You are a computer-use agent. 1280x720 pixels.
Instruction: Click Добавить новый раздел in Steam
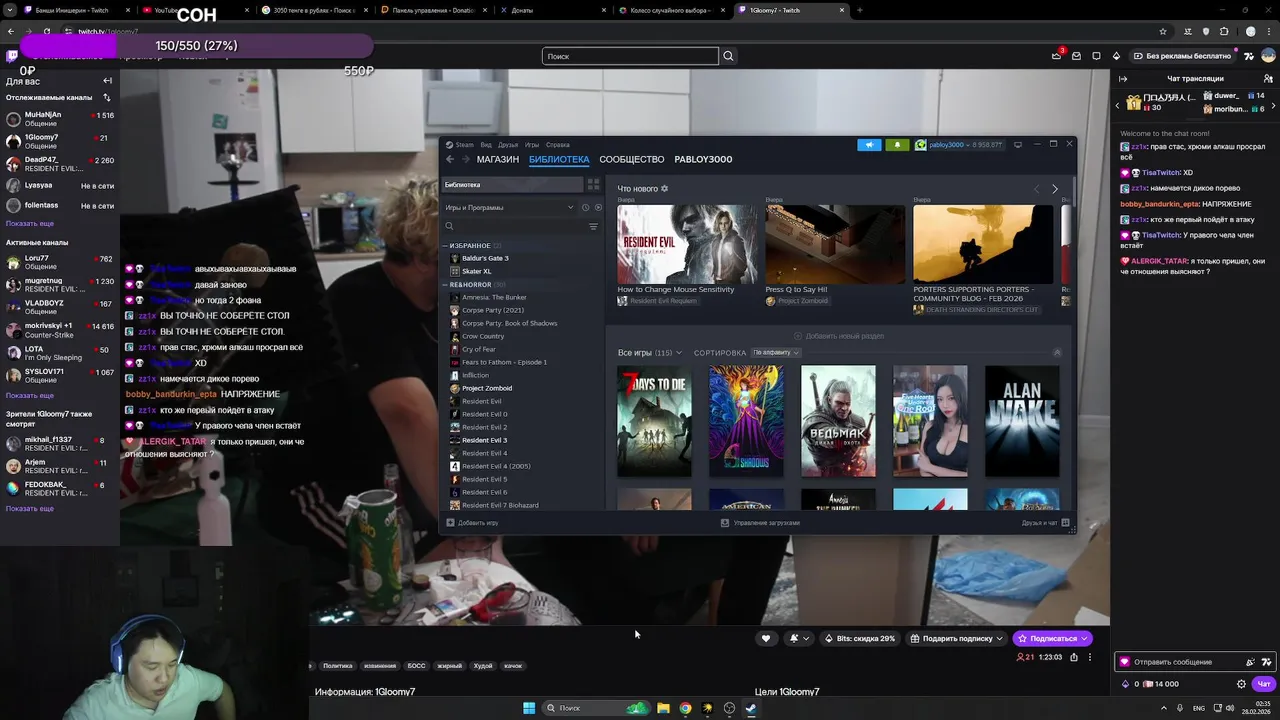[839, 336]
